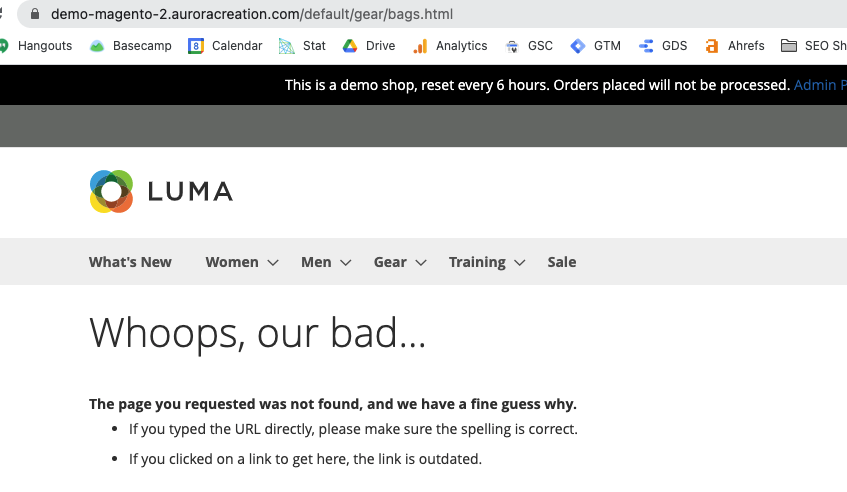Open the Google Calendar bookmark
The width and height of the screenshot is (847, 492).
225,46
